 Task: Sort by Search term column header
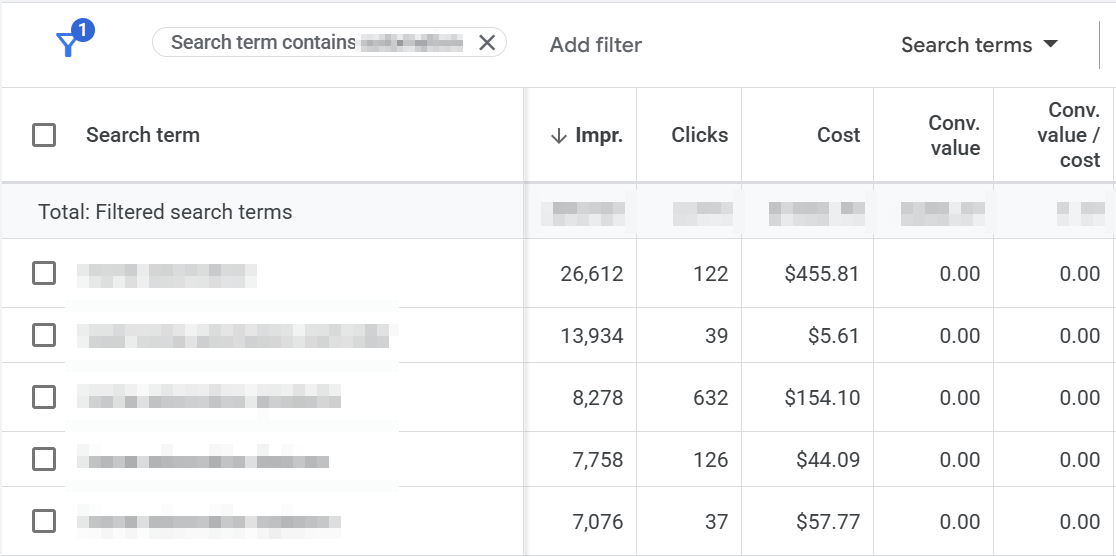pyautogui.click(x=142, y=135)
